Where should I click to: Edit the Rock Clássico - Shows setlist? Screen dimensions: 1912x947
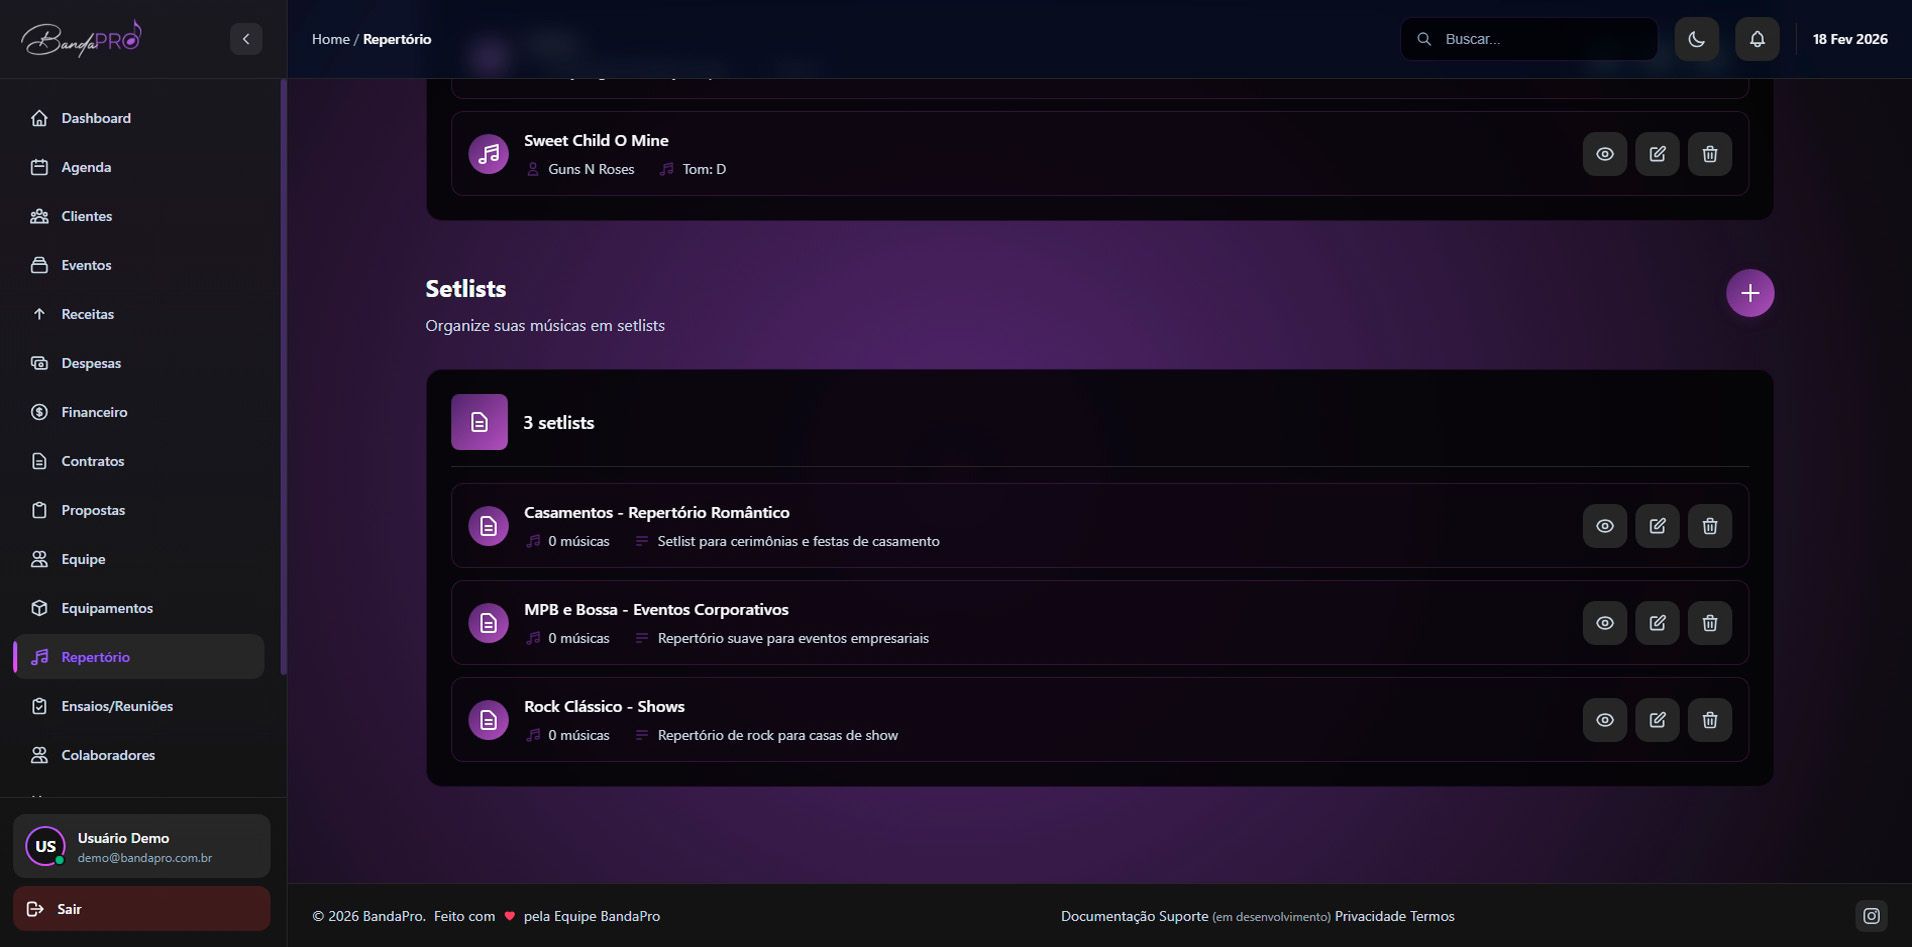(1657, 720)
